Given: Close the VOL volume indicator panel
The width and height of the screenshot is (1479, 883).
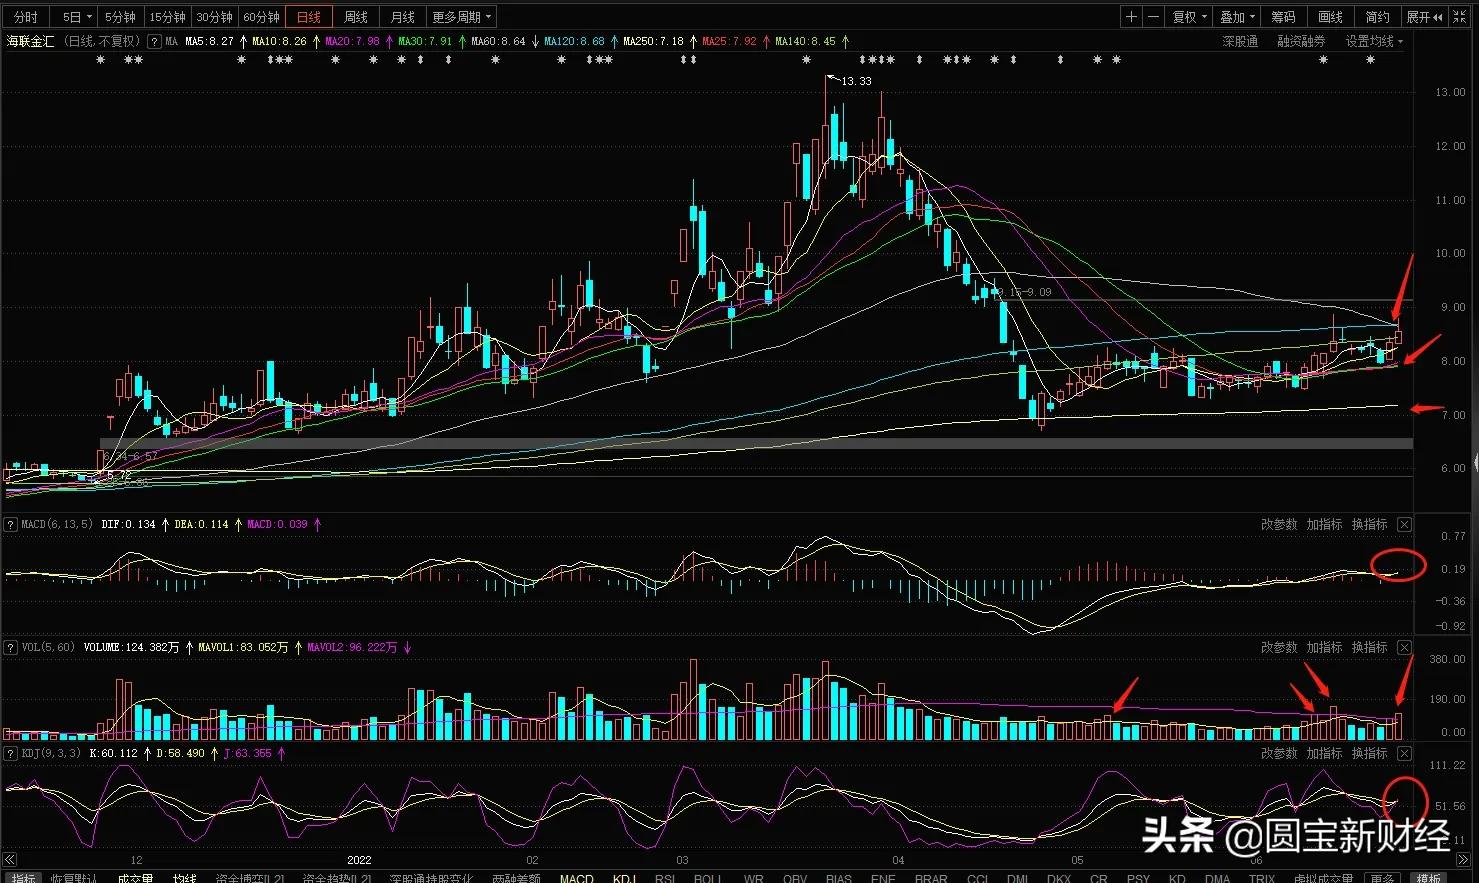Looking at the screenshot, I should [1404, 648].
